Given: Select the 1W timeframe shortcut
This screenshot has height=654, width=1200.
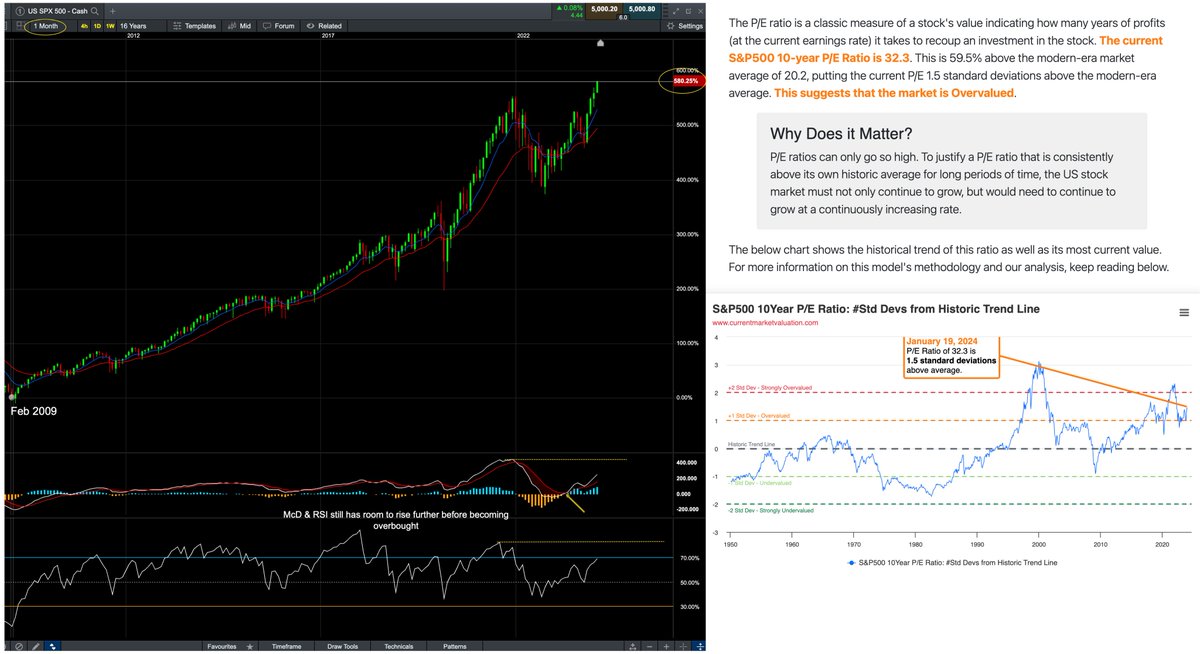Looking at the screenshot, I should [110, 26].
